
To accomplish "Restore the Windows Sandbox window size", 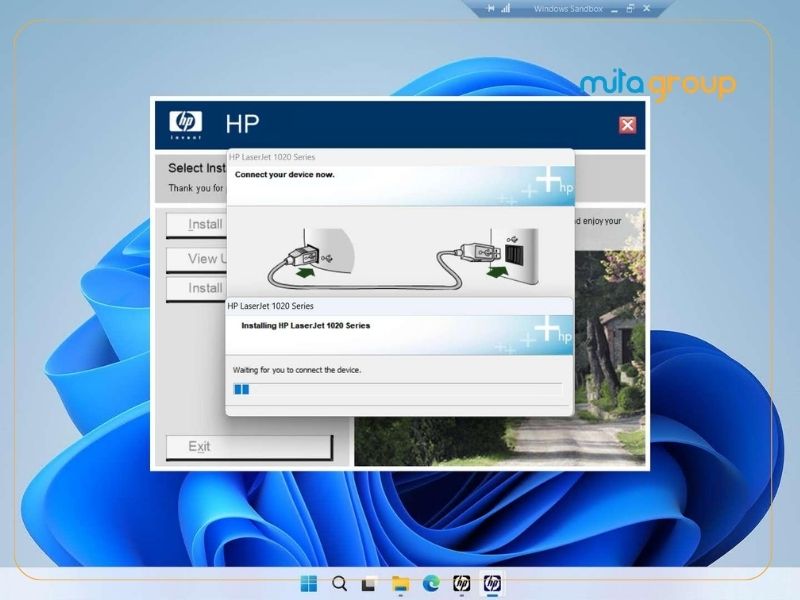I will coord(630,9).
